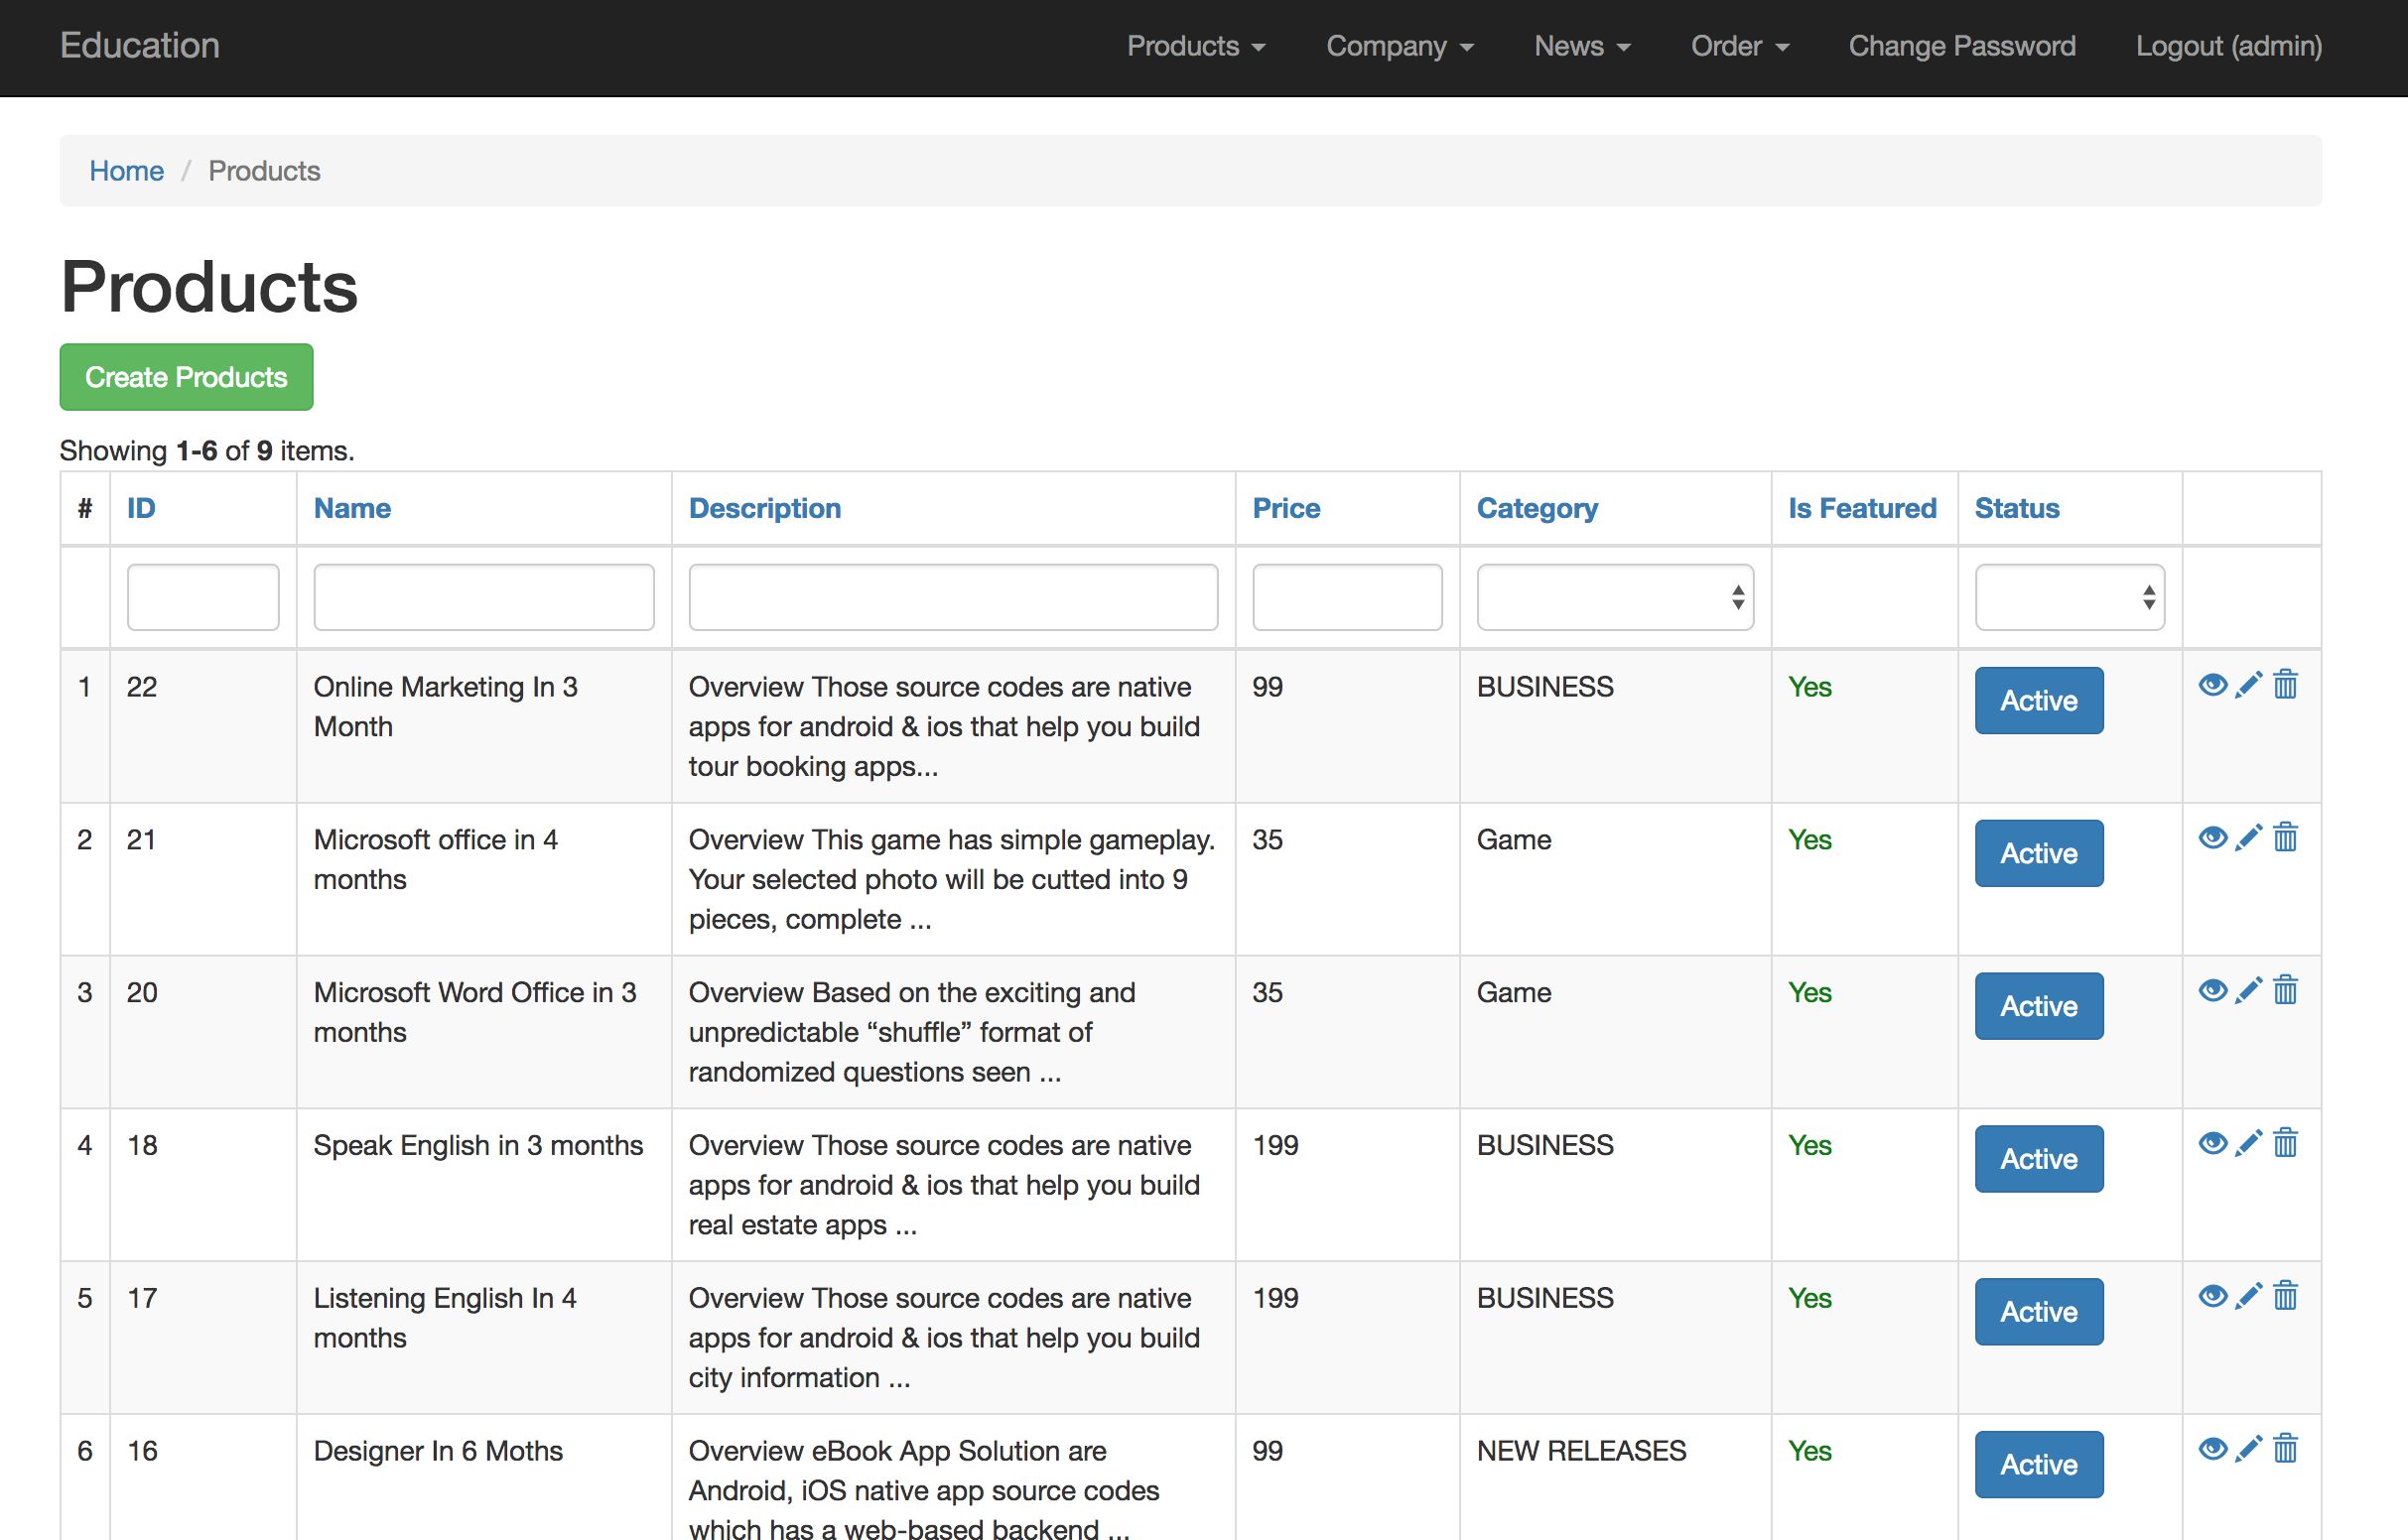
Task: Open the Status filter dropdown
Action: point(2069,598)
